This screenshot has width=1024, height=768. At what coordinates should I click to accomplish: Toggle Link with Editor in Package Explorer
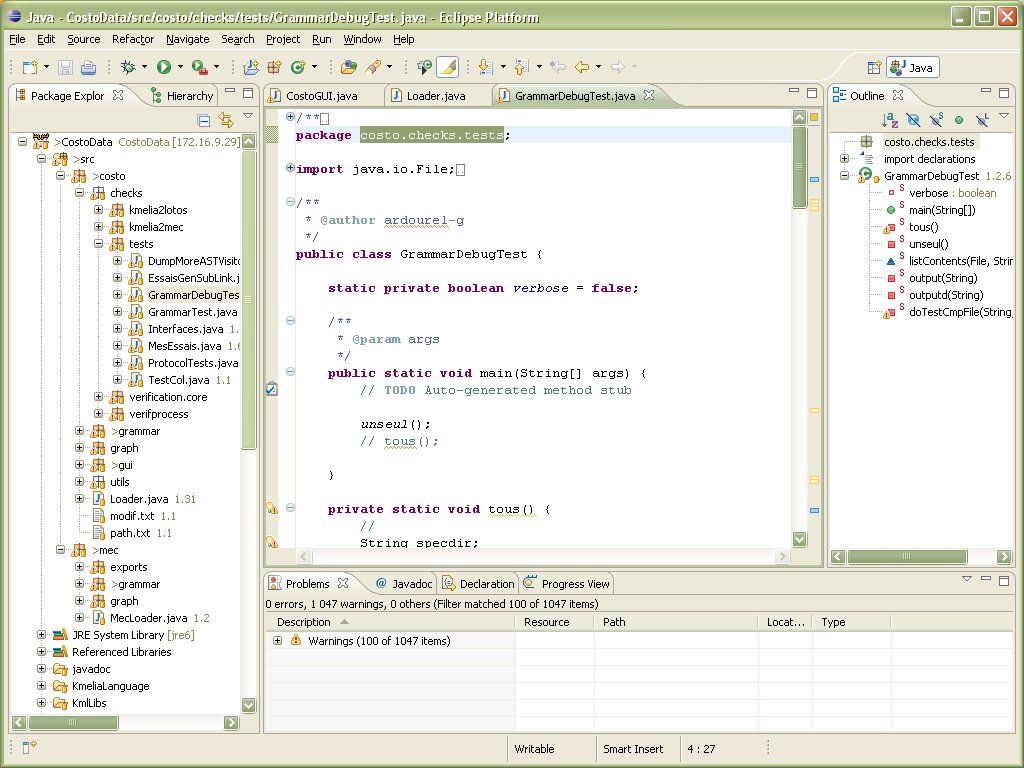tap(226, 120)
